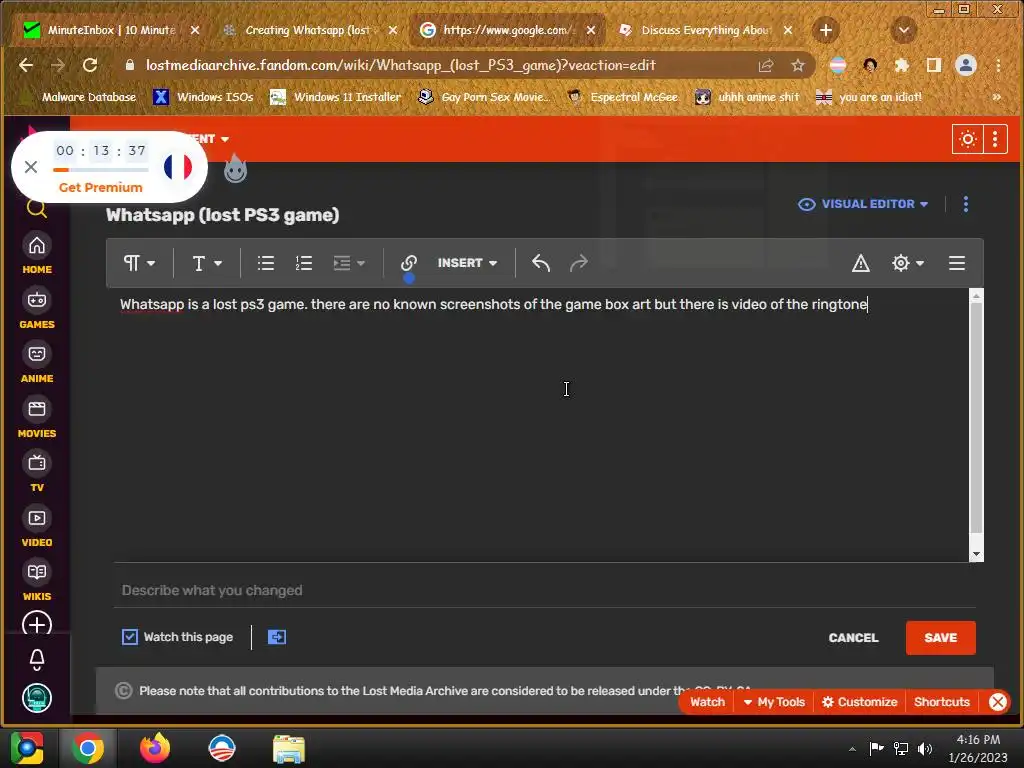
Task: Open the GAMES section in sidebar
Action: tap(37, 309)
